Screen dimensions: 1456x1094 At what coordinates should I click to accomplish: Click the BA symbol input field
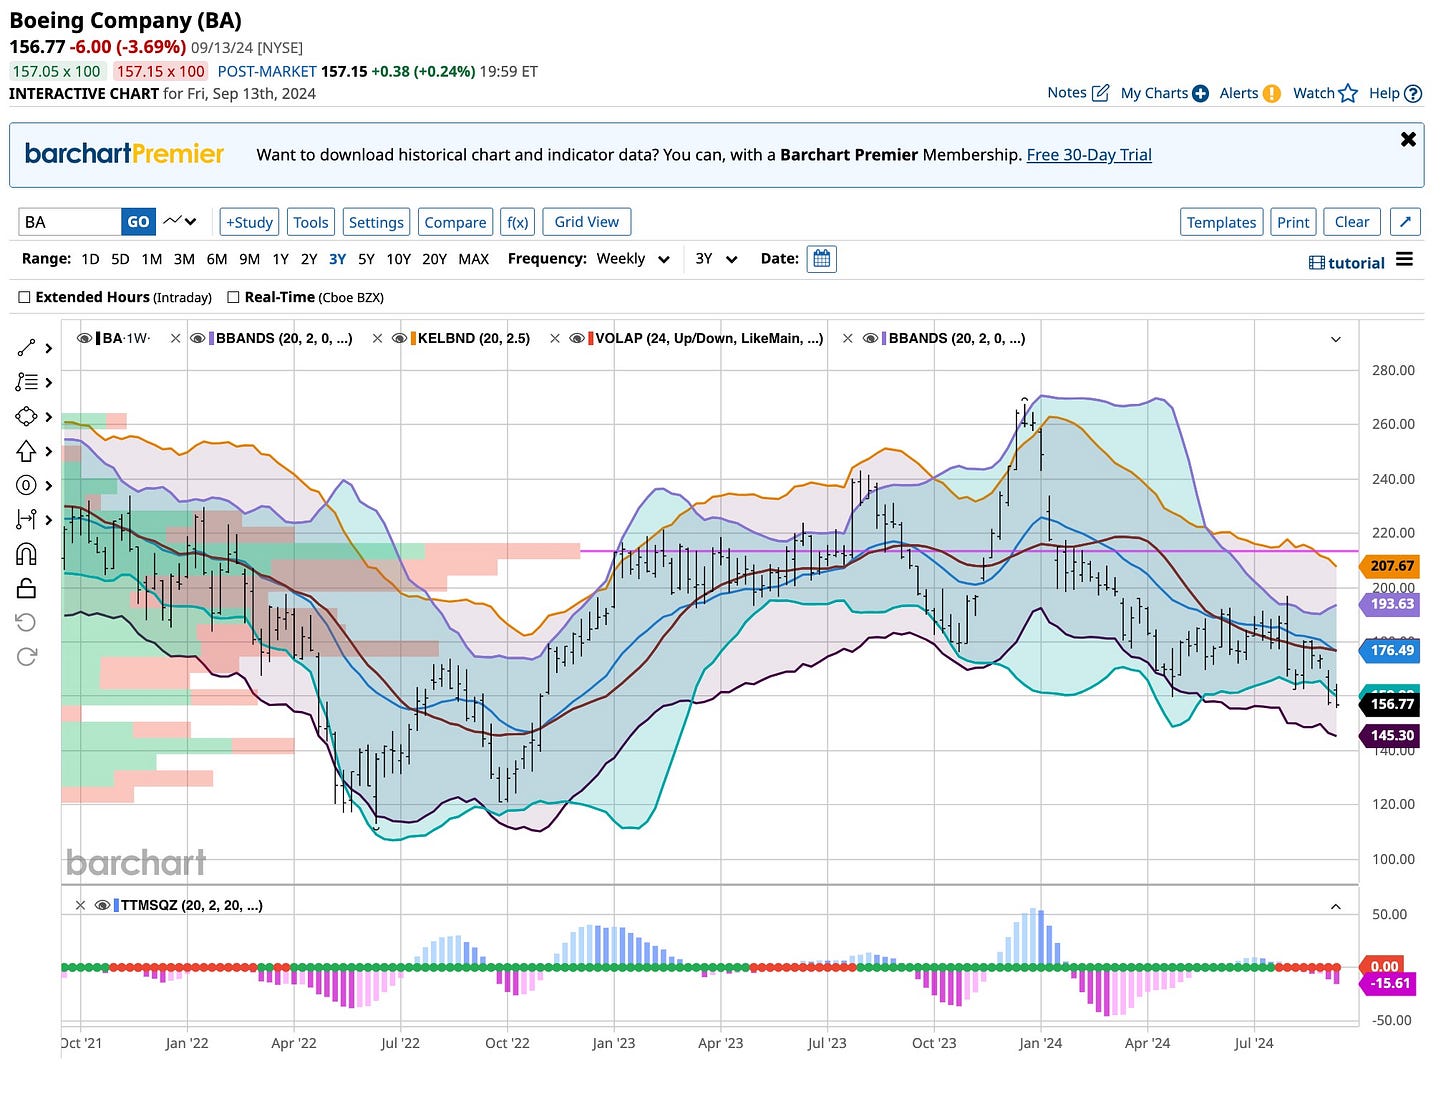[70, 222]
